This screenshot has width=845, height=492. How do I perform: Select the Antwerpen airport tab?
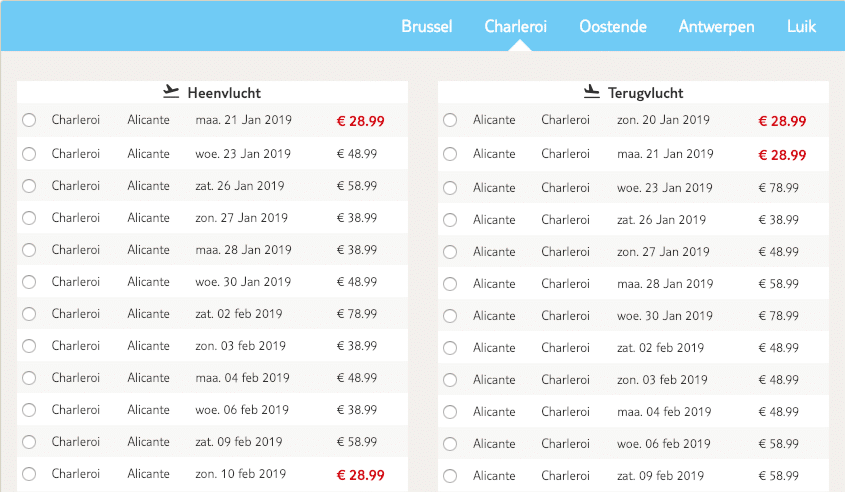click(716, 26)
